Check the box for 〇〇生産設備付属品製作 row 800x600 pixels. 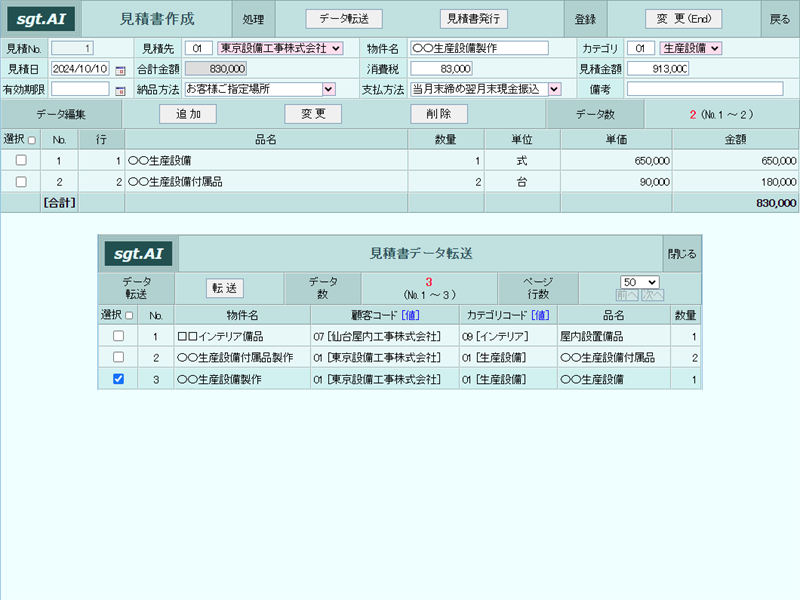tap(118, 357)
